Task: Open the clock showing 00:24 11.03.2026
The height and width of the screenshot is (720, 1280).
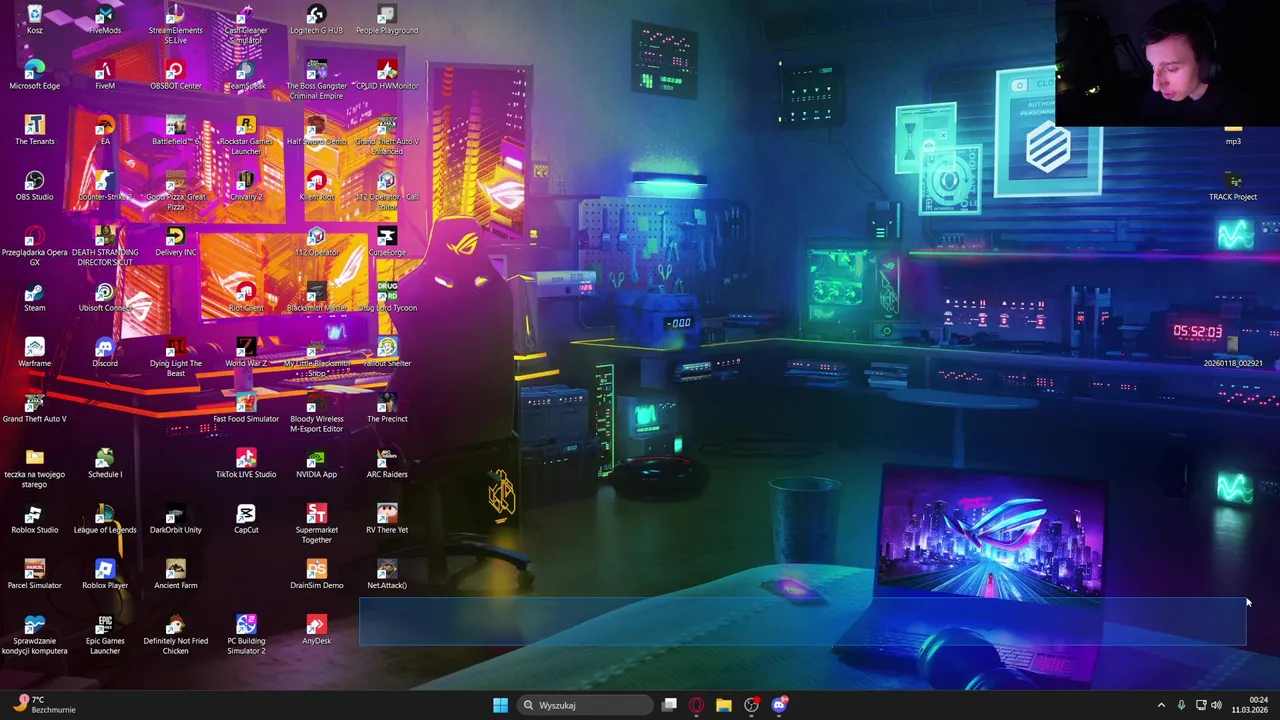Action: tap(1249, 705)
